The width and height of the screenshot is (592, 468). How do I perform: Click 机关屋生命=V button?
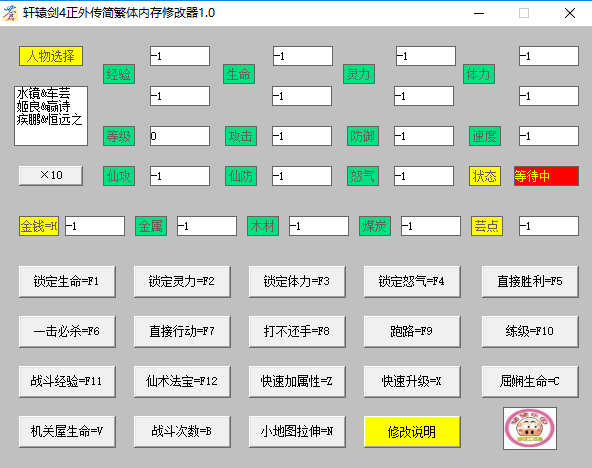[67, 432]
